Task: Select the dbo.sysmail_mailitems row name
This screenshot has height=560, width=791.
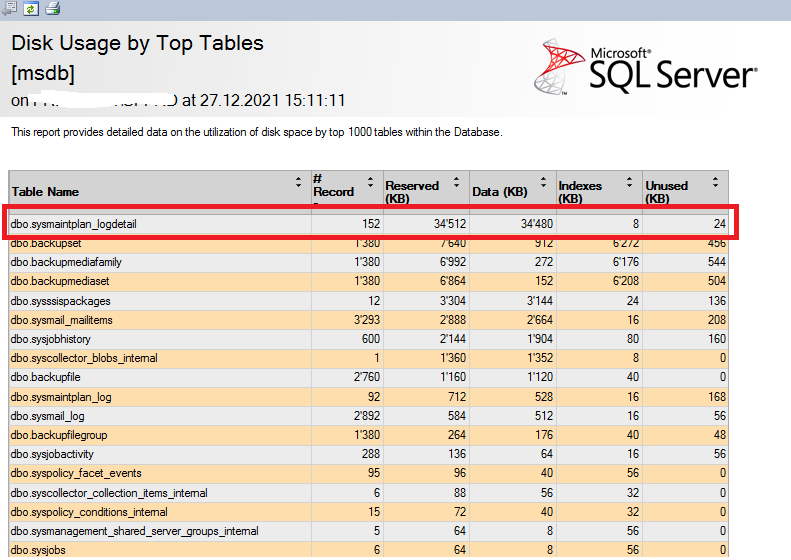Action: [x=62, y=320]
